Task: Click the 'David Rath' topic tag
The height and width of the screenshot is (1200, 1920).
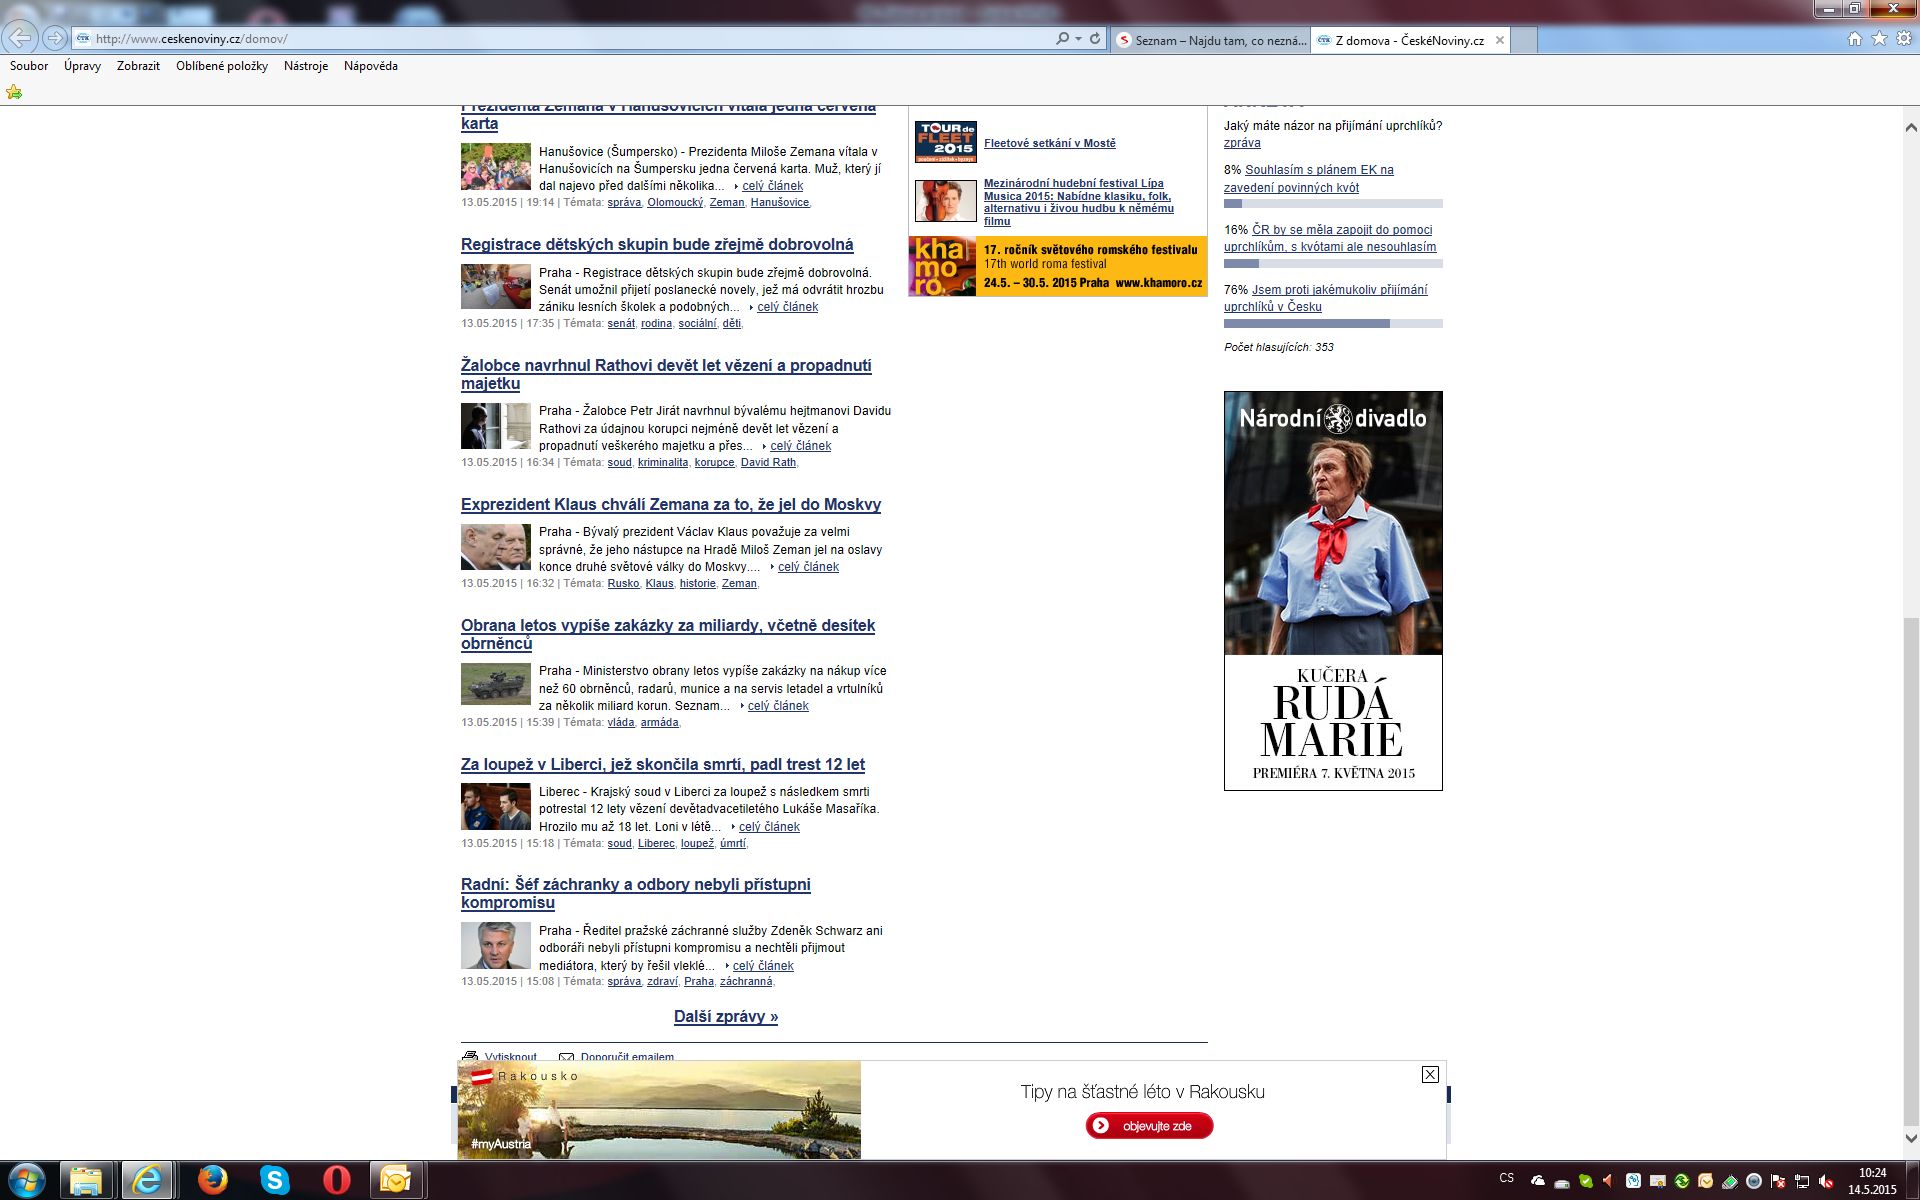Action: click(x=768, y=462)
